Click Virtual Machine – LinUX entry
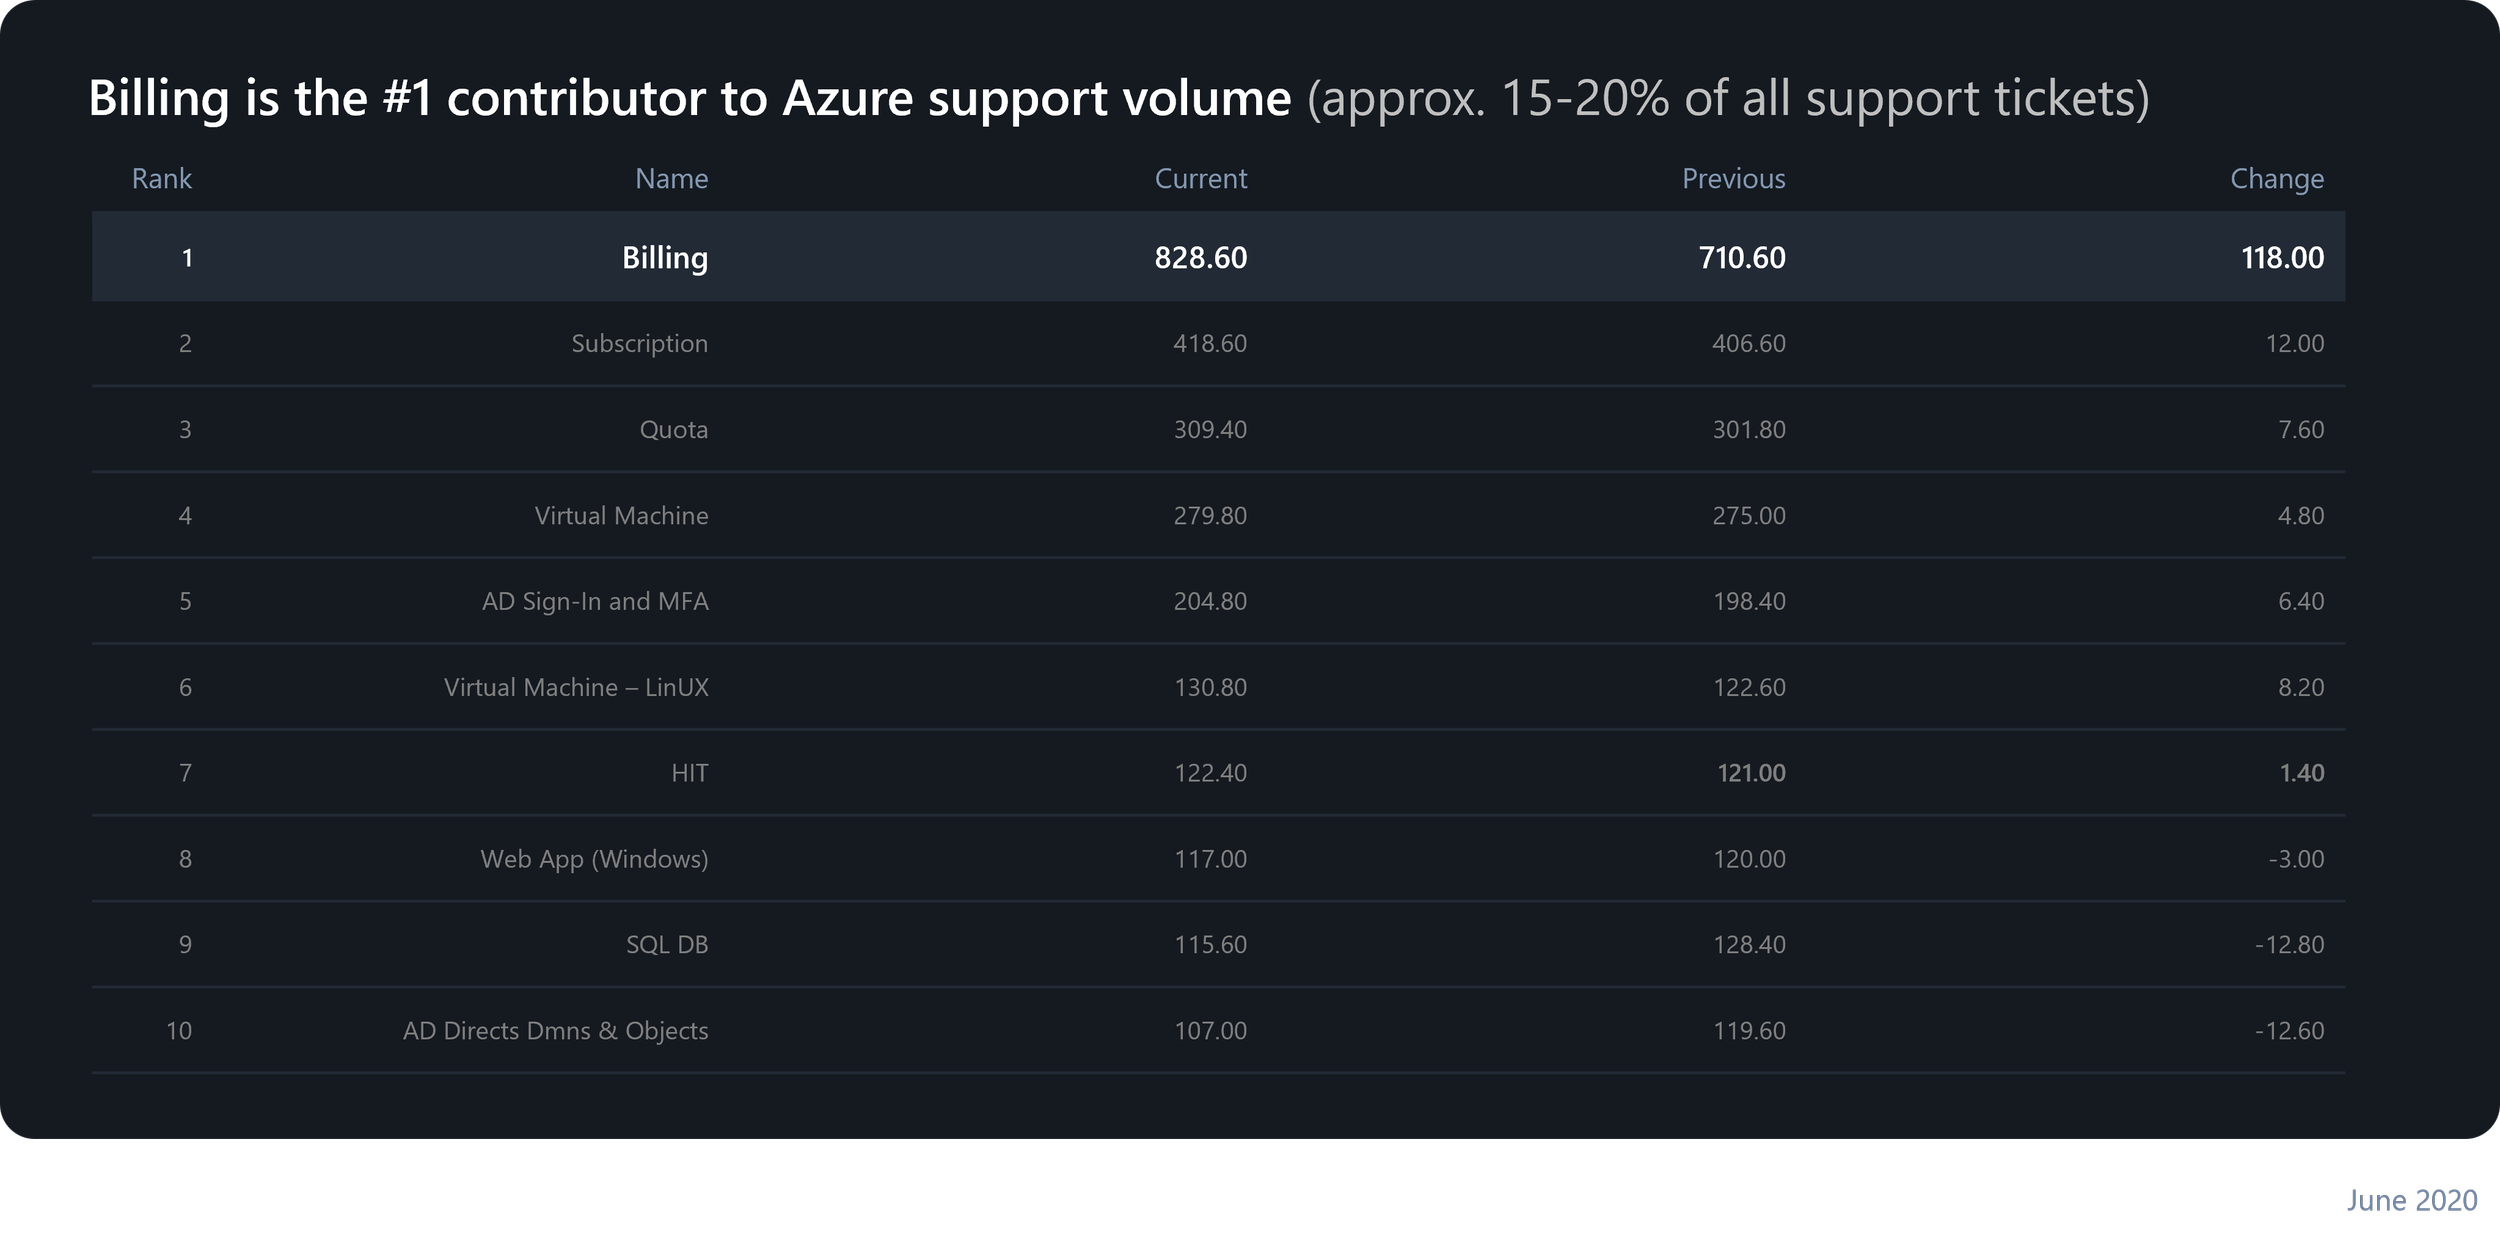2500x1235 pixels. [x=576, y=688]
